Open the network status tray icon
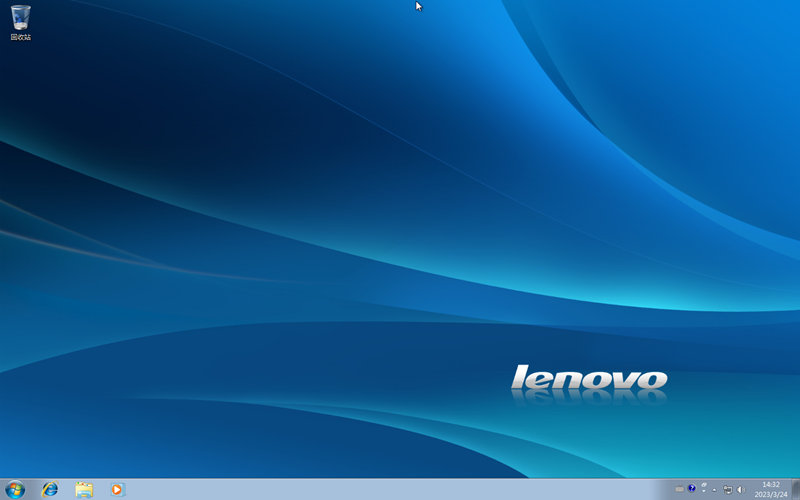Viewport: 800px width, 500px height. (x=728, y=490)
